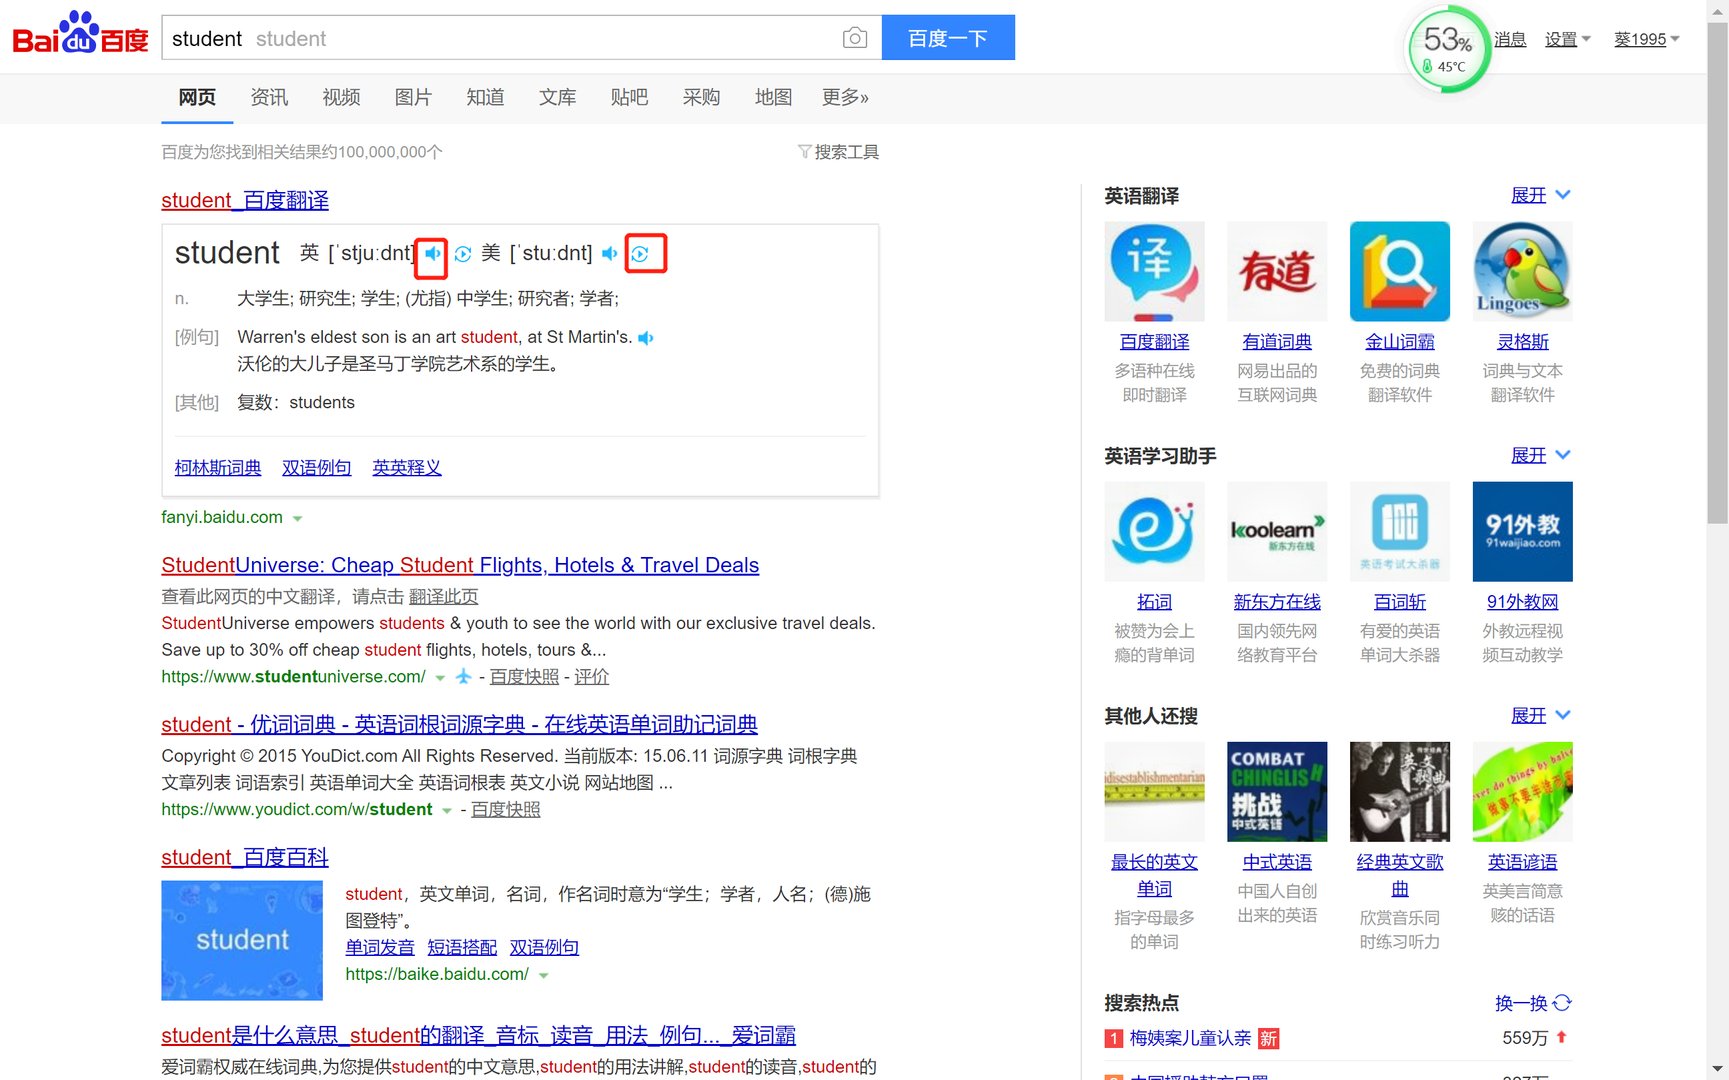
Task: Switch to the 视频 tab
Action: point(341,97)
